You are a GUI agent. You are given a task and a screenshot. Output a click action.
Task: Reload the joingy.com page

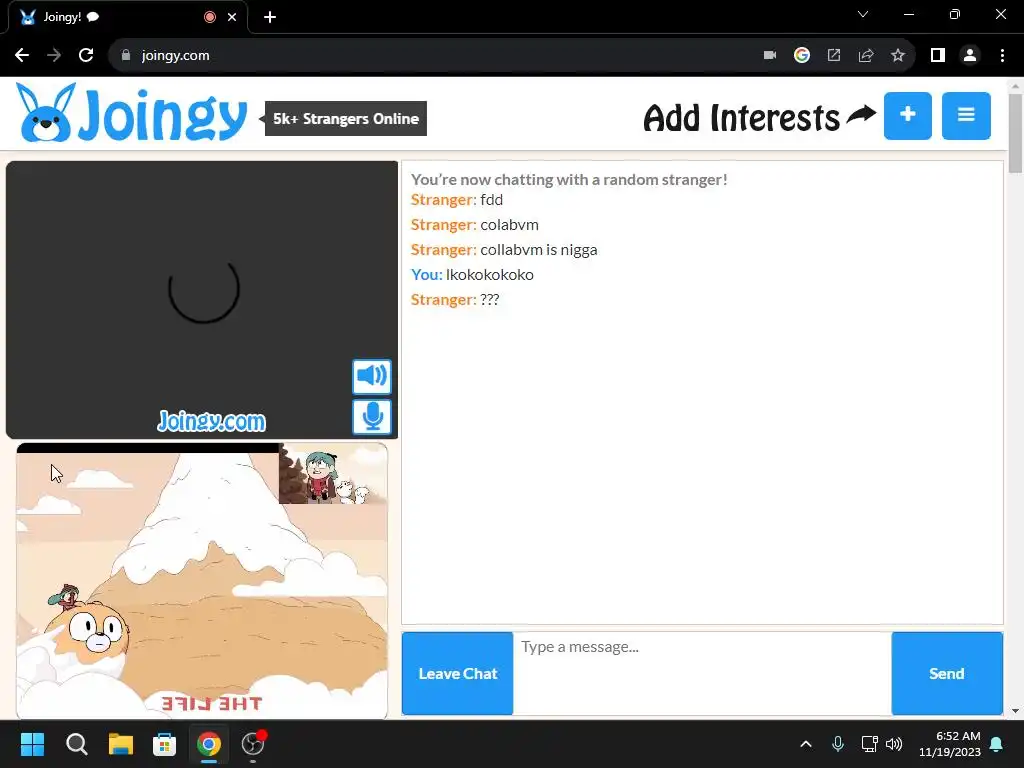[86, 56]
